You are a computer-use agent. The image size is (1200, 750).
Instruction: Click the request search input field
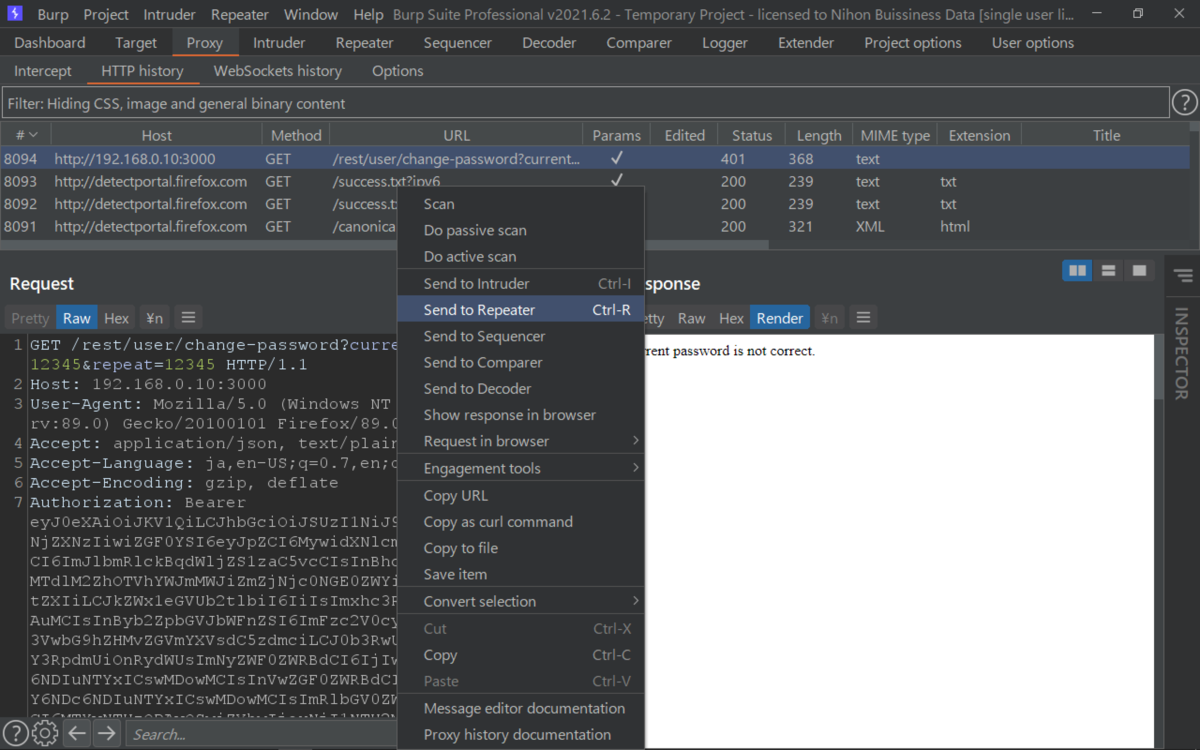(x=262, y=734)
